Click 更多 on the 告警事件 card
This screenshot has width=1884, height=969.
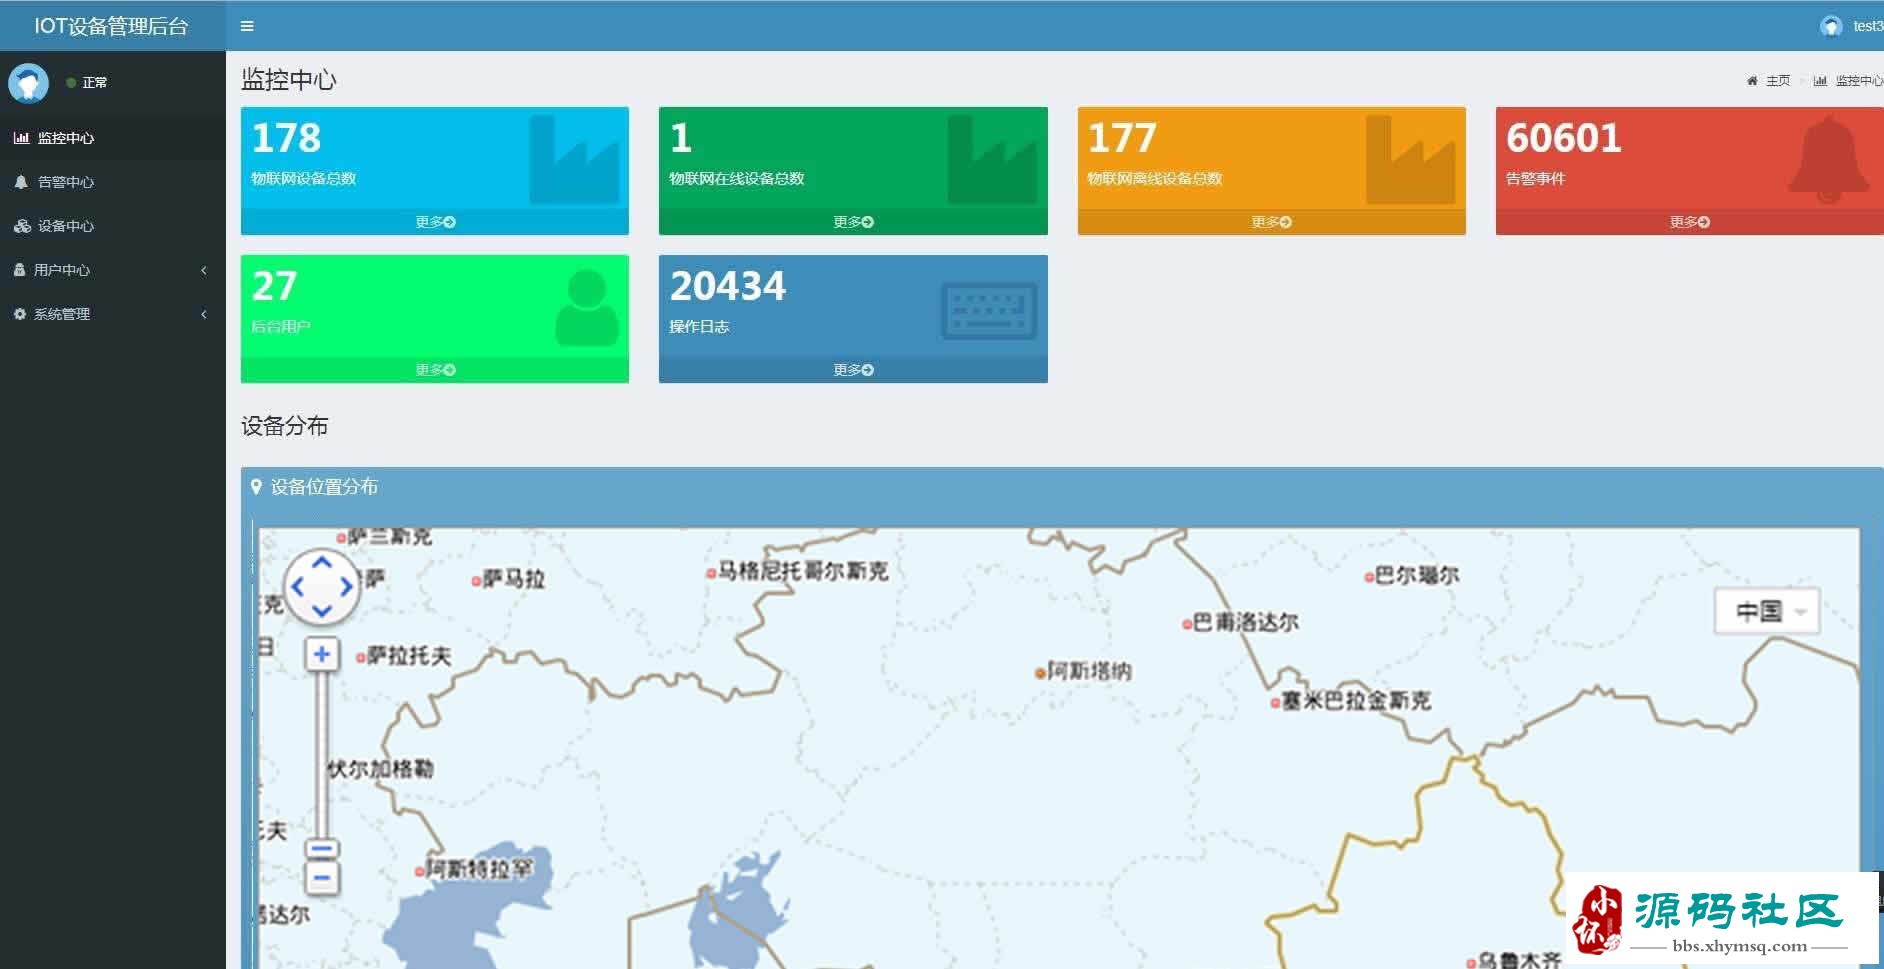click(1689, 222)
